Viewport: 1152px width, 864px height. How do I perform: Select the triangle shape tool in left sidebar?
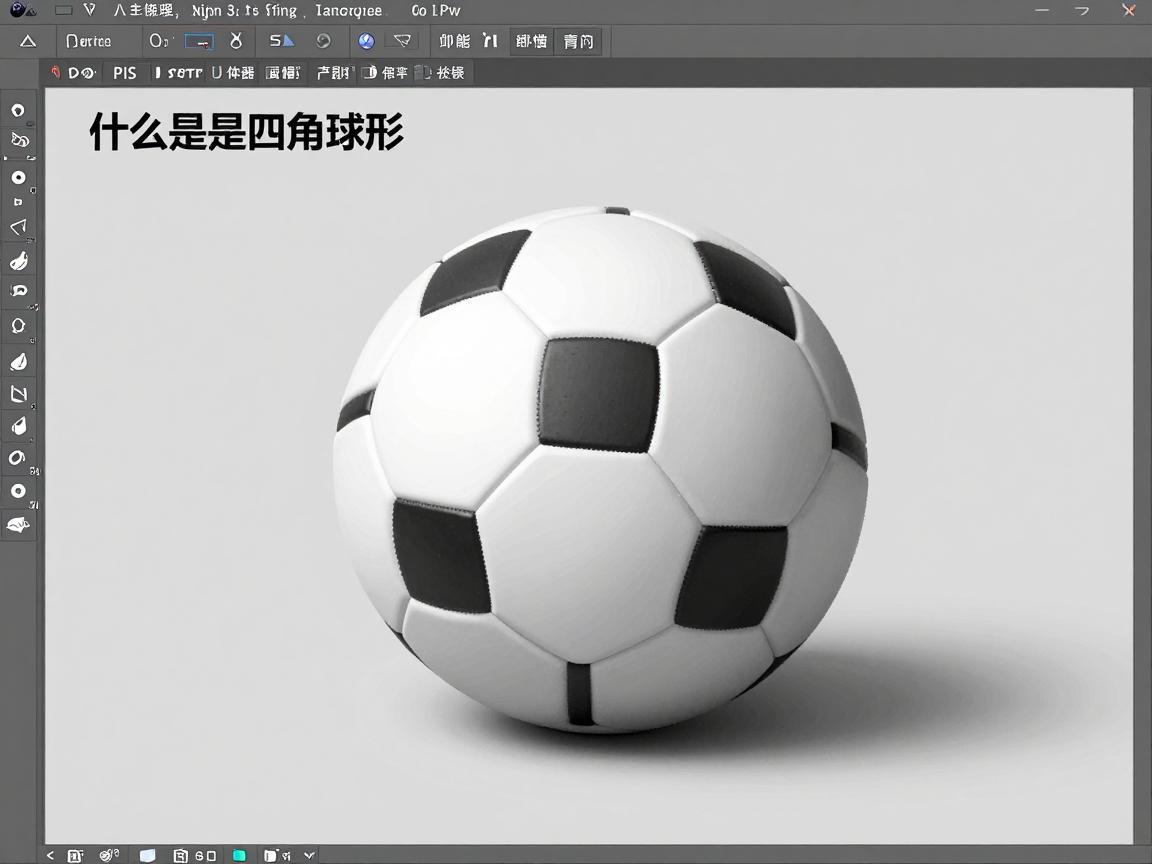18,228
